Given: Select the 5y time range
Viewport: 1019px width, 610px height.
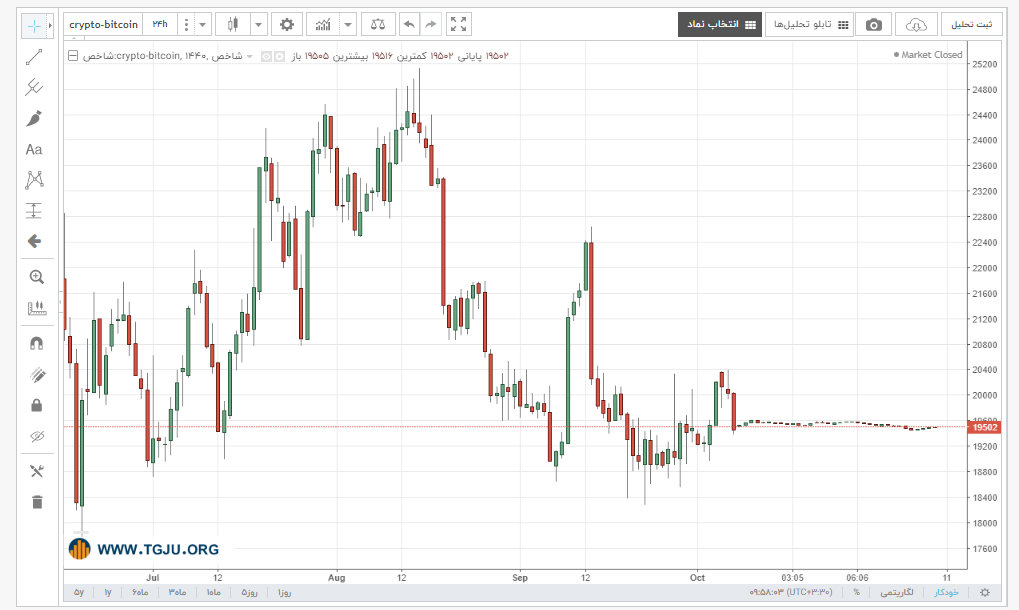Looking at the screenshot, I should [x=79, y=592].
